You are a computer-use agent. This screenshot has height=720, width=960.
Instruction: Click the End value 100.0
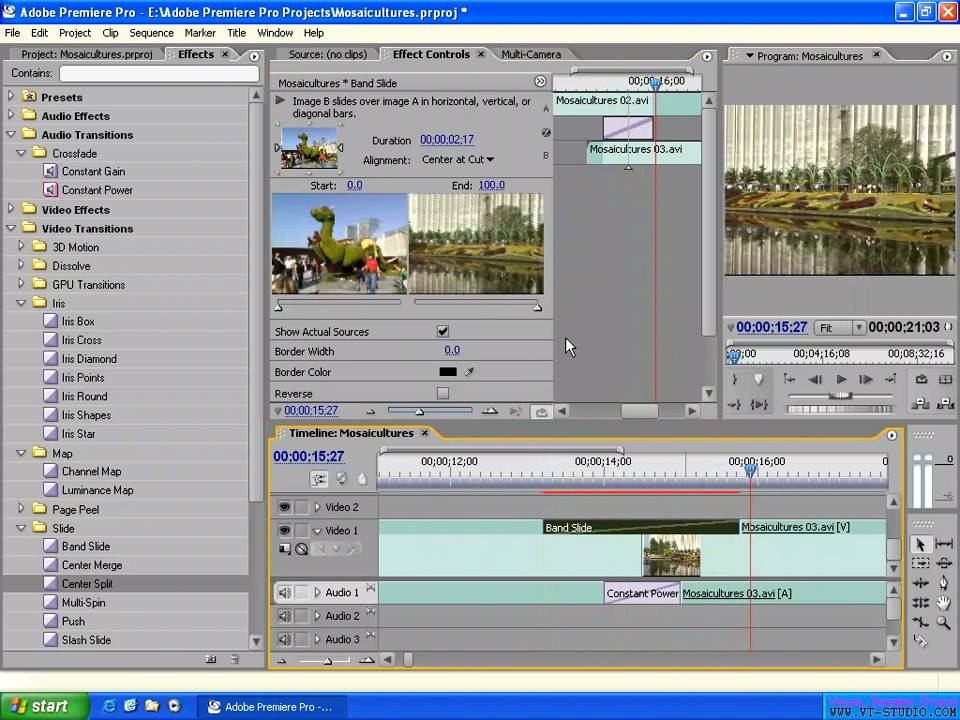pyautogui.click(x=492, y=185)
